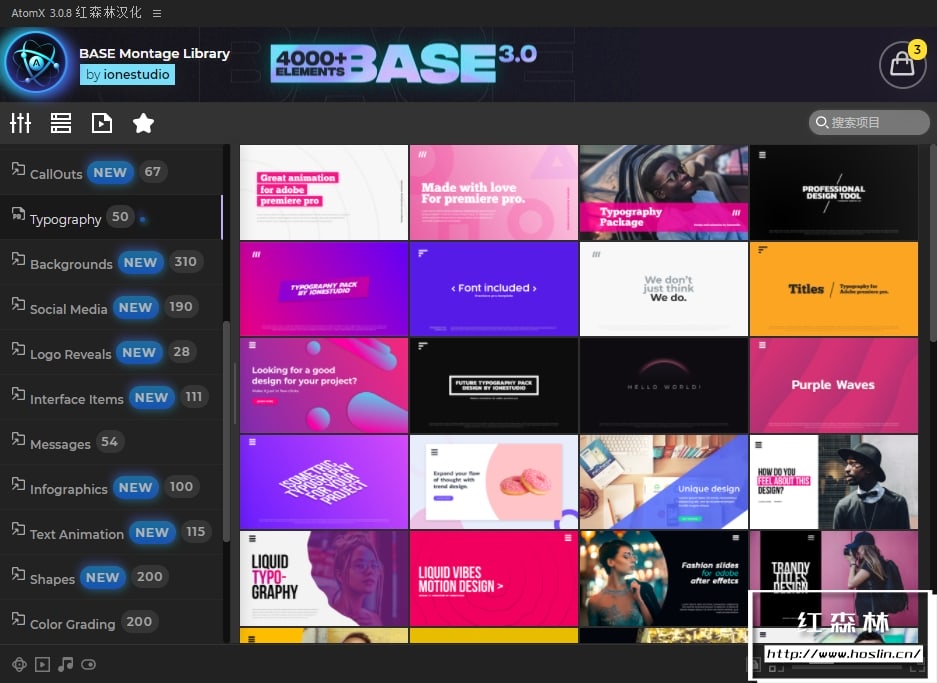937x683 pixels.
Task: Select the 'Isometric Typography' thumbnail
Action: point(324,482)
